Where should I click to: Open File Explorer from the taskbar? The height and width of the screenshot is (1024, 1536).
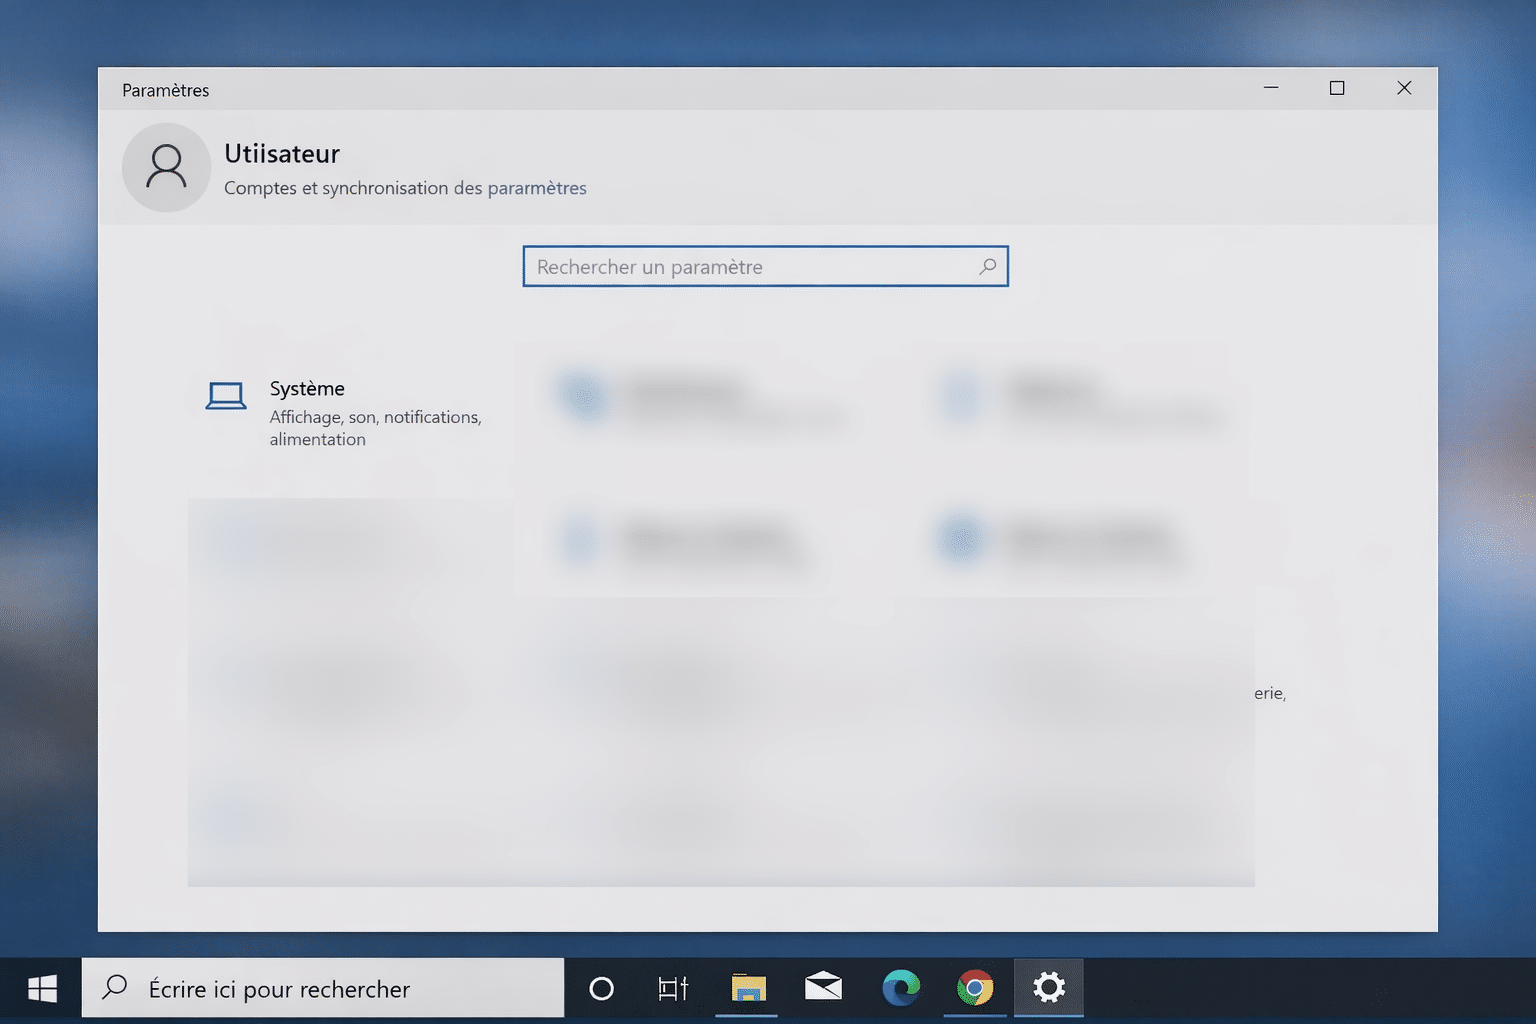coord(747,989)
